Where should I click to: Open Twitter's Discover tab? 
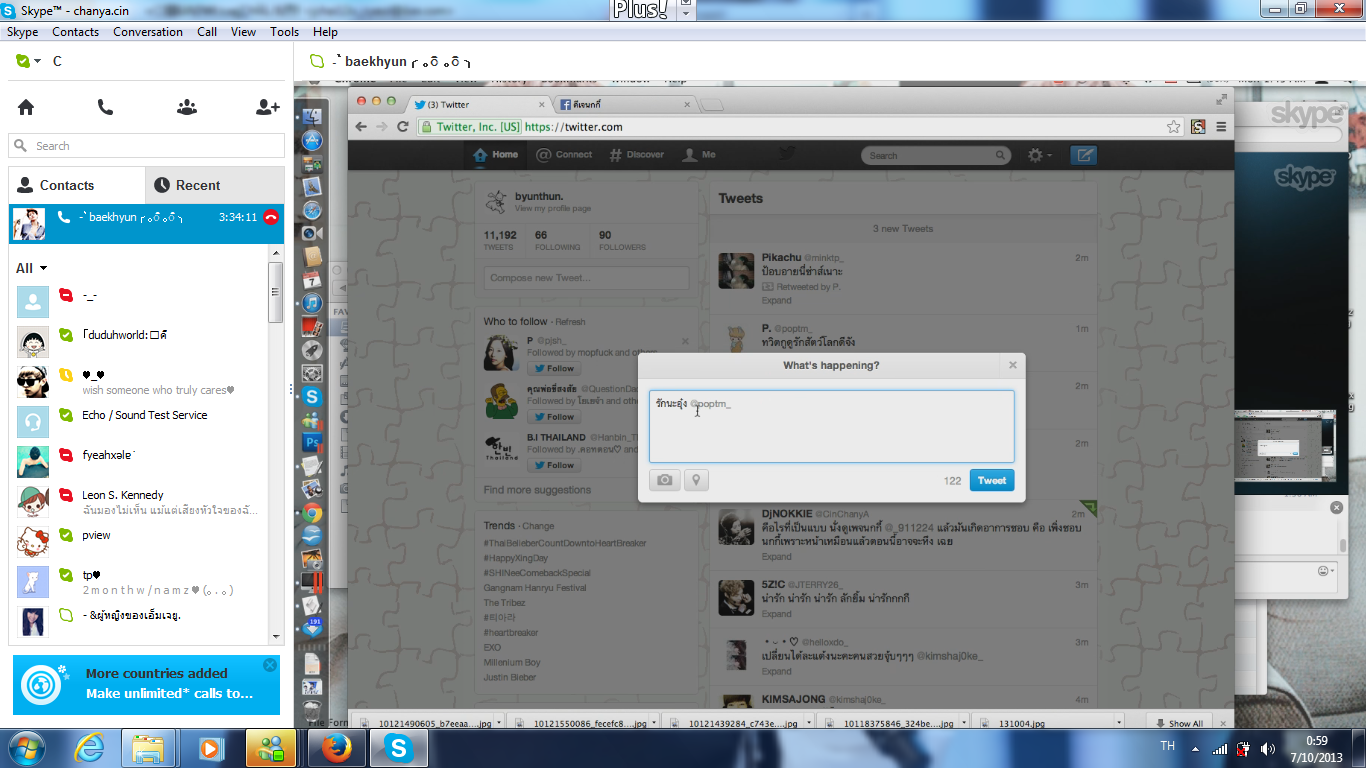point(637,155)
